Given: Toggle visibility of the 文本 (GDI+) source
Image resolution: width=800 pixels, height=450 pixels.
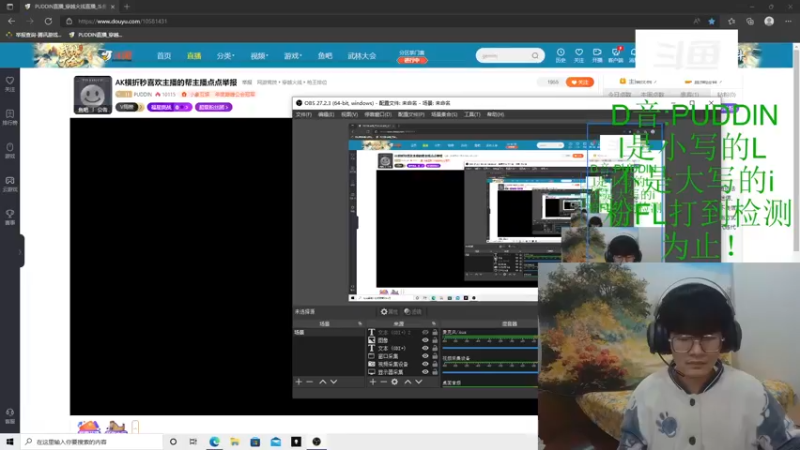Looking at the screenshot, I should 425,348.
